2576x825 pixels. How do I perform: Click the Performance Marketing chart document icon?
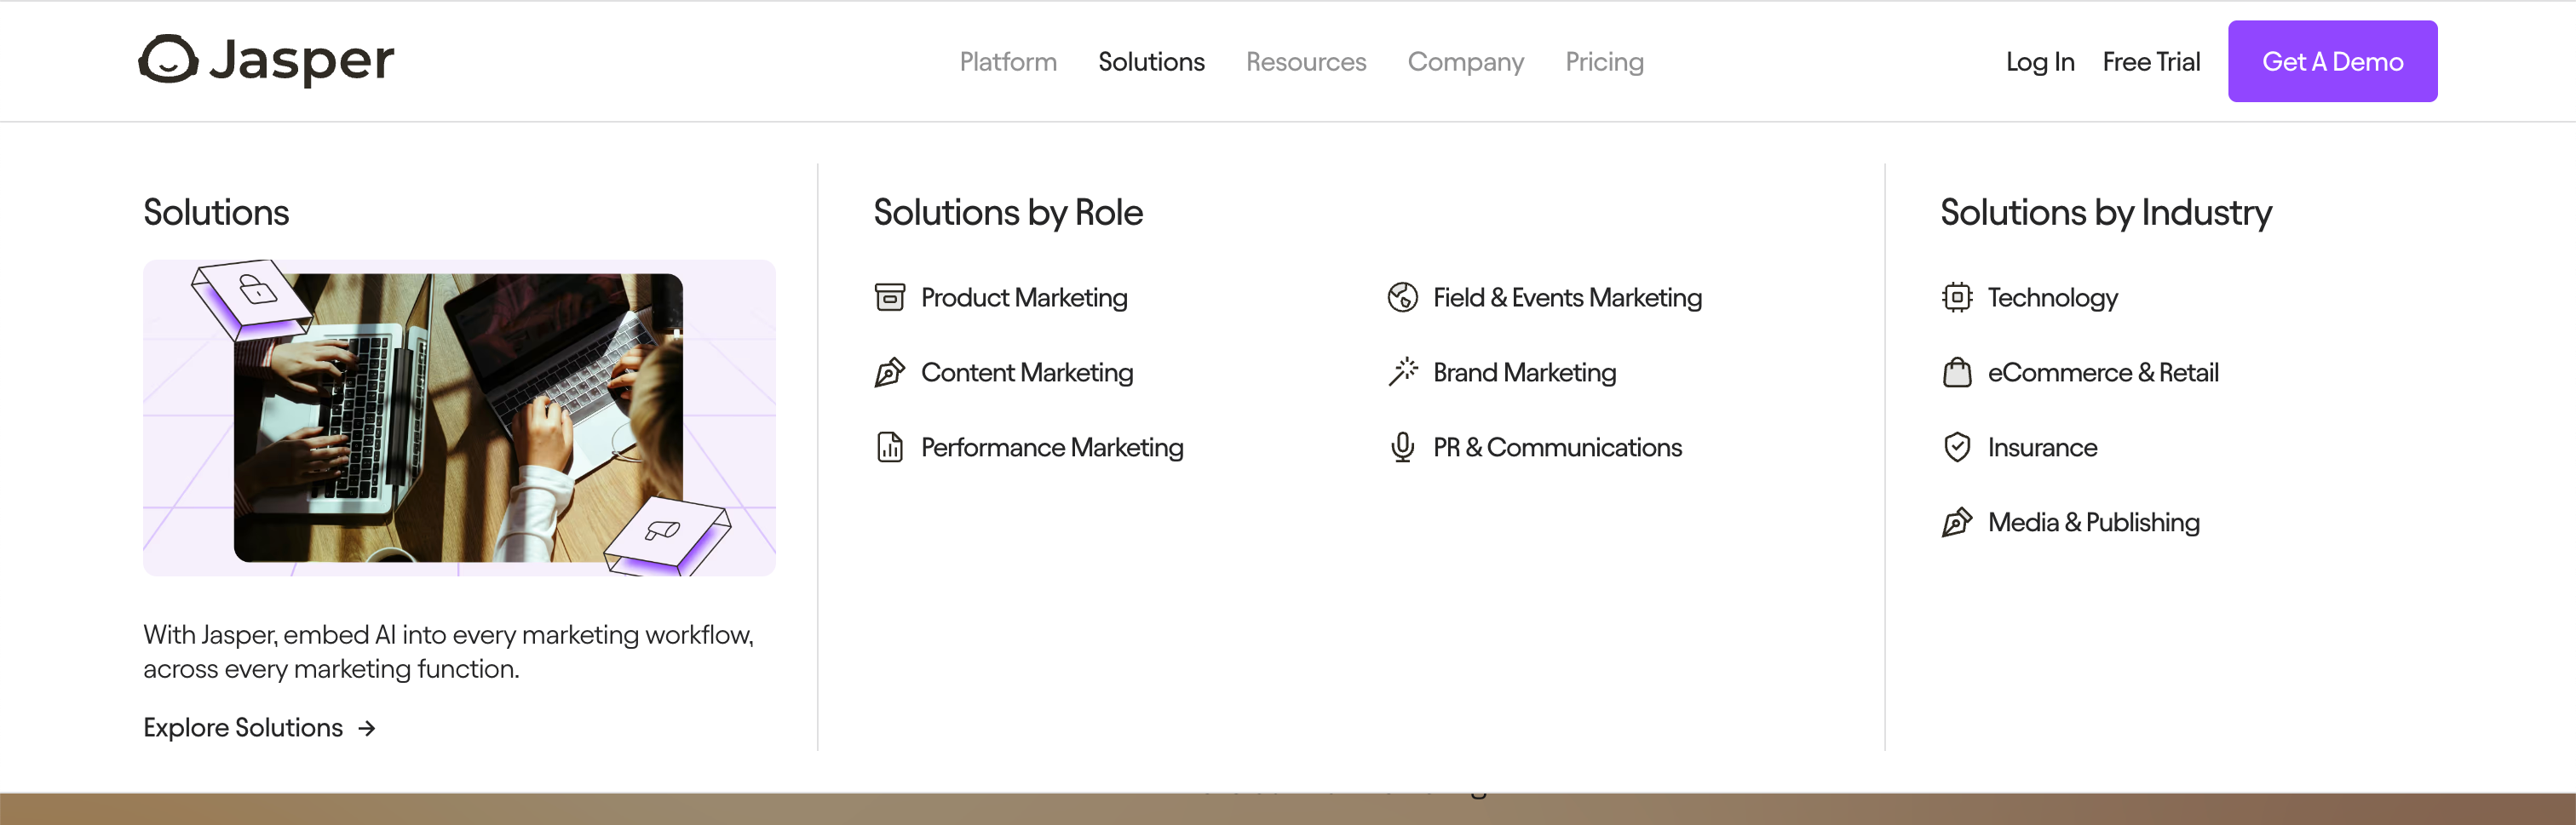[x=889, y=448]
